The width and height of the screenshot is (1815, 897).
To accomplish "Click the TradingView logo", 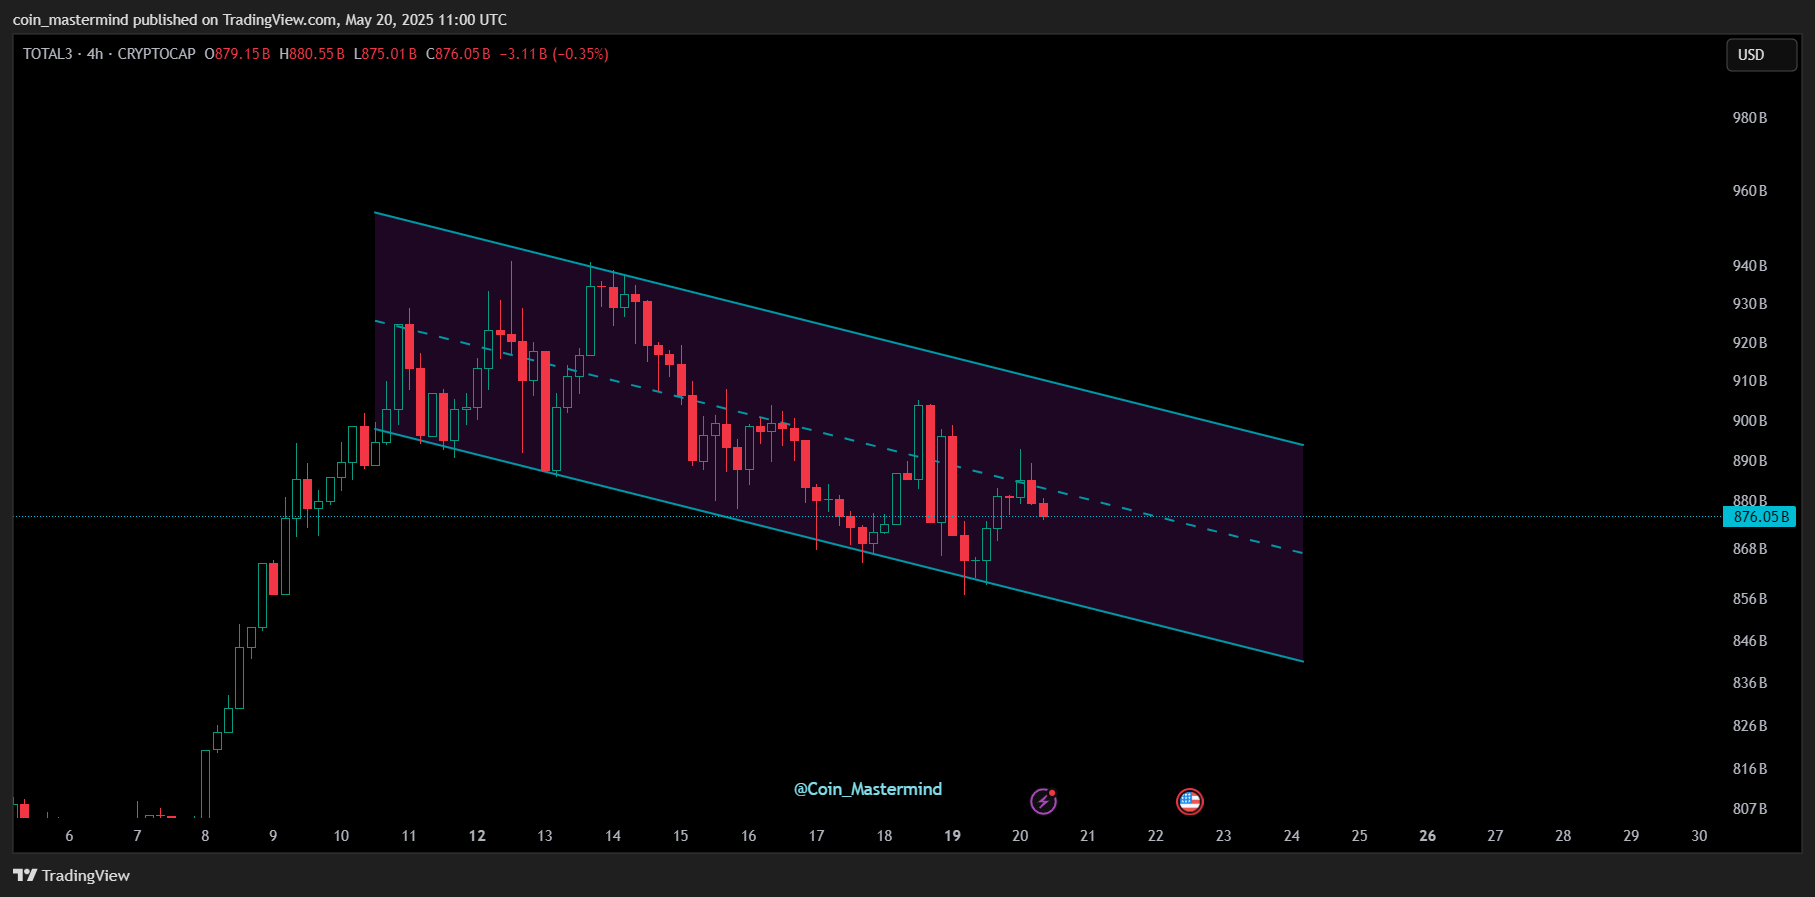I will 25,875.
